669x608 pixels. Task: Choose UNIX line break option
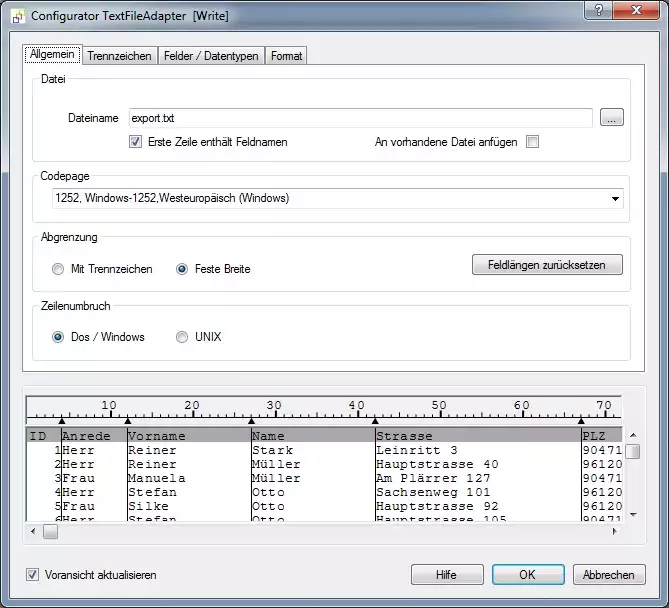point(182,337)
